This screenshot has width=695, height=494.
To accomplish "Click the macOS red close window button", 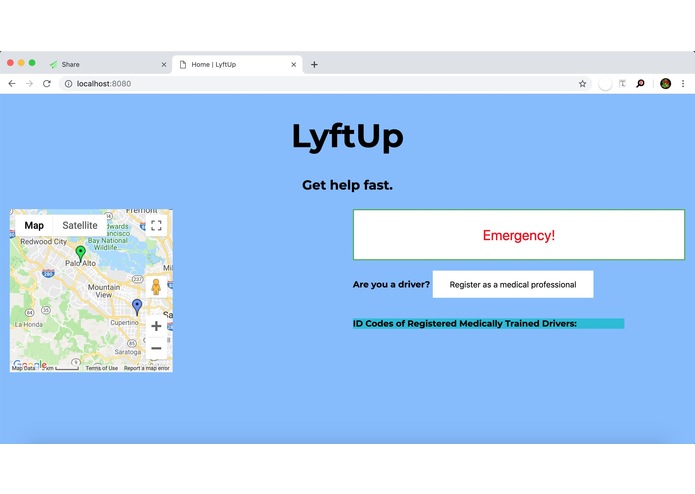I will click(10, 63).
